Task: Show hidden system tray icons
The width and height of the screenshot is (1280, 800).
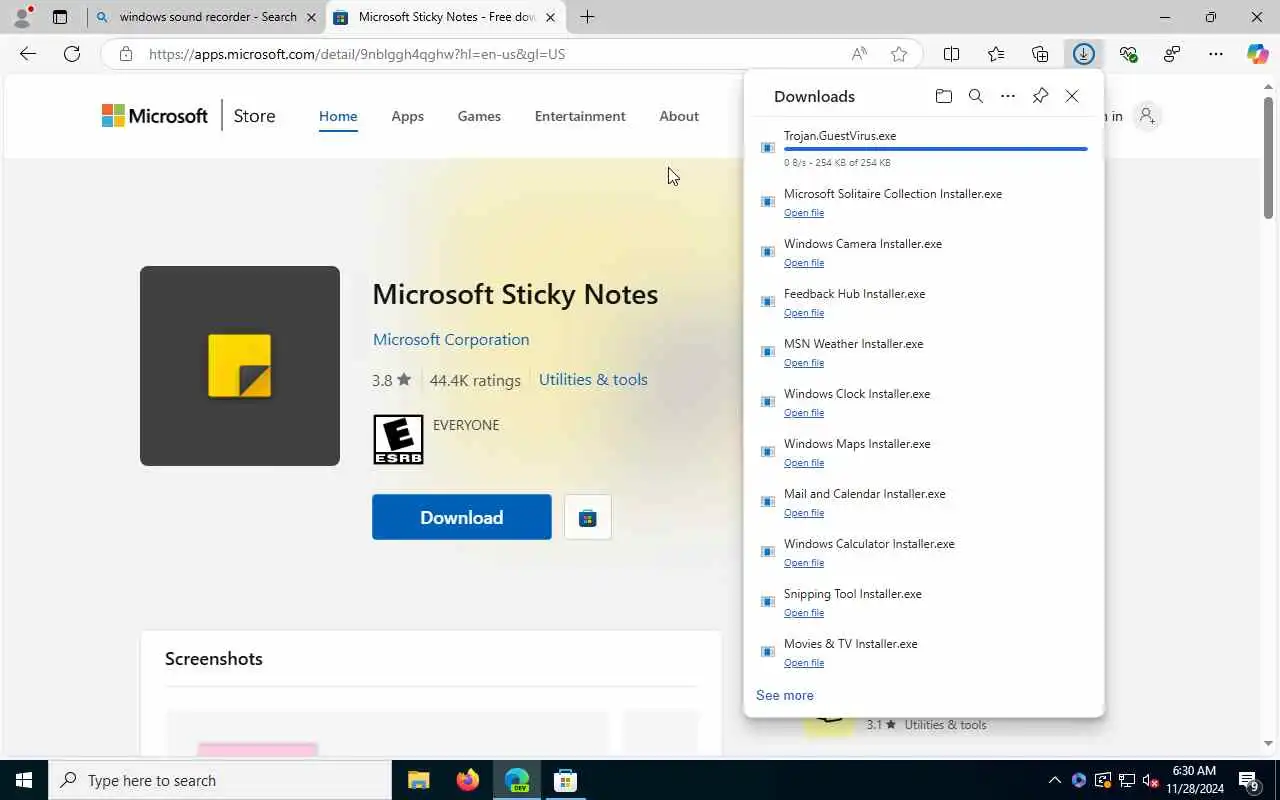Action: 1054,780
